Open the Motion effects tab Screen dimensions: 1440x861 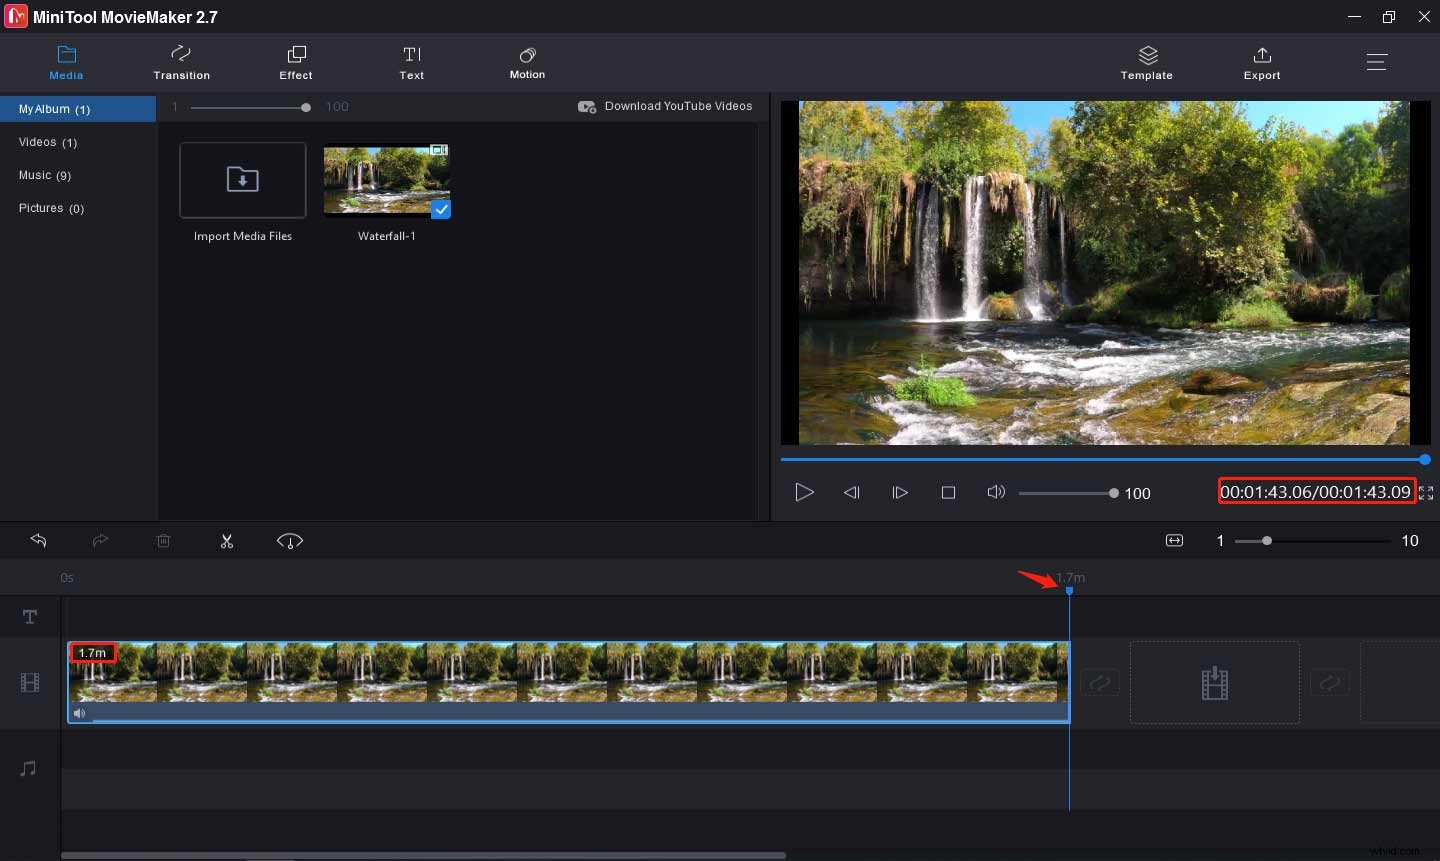(x=527, y=62)
